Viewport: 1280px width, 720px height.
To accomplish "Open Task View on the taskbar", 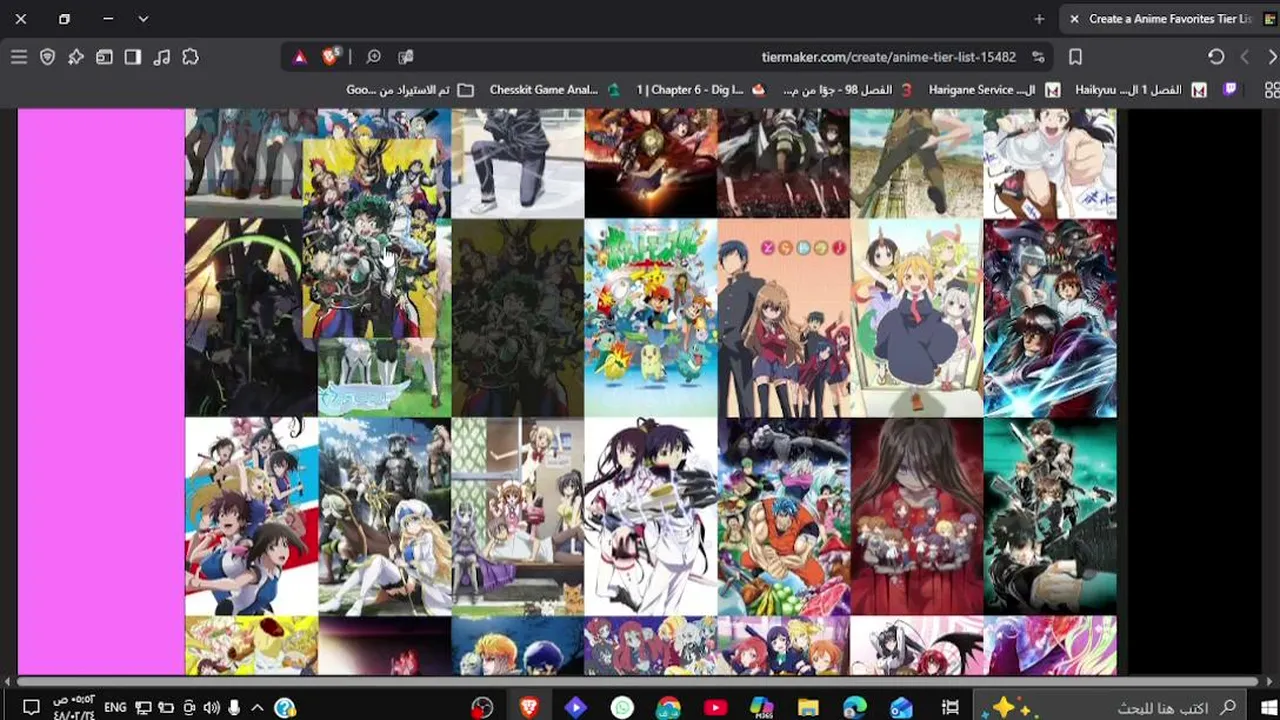I will (950, 707).
